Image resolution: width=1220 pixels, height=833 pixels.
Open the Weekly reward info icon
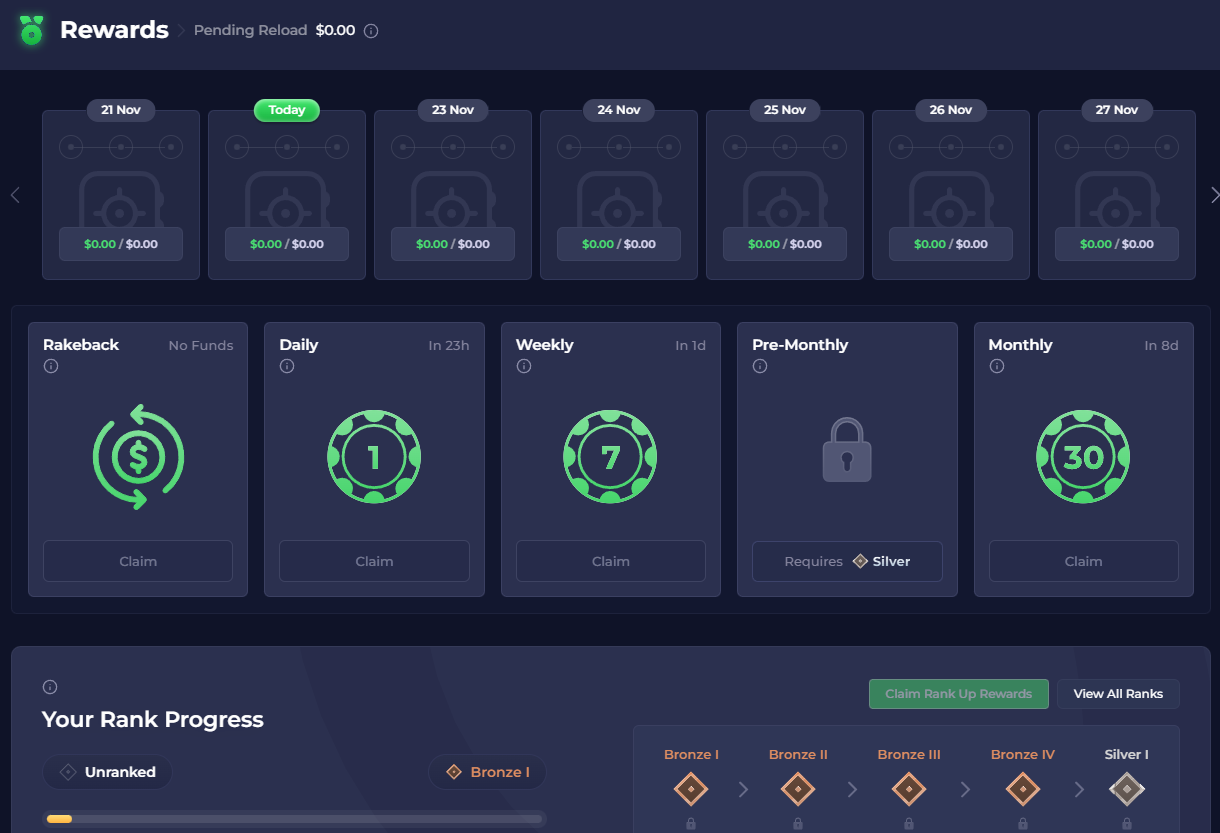pos(523,366)
